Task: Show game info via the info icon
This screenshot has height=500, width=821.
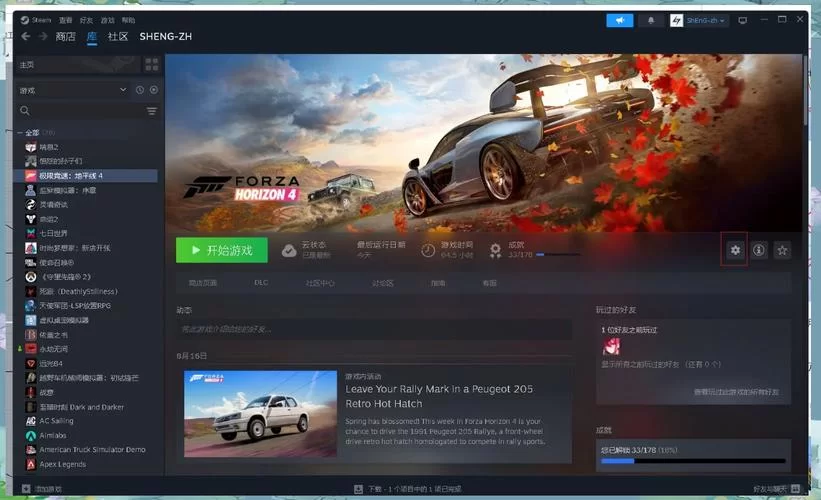Action: (x=759, y=250)
